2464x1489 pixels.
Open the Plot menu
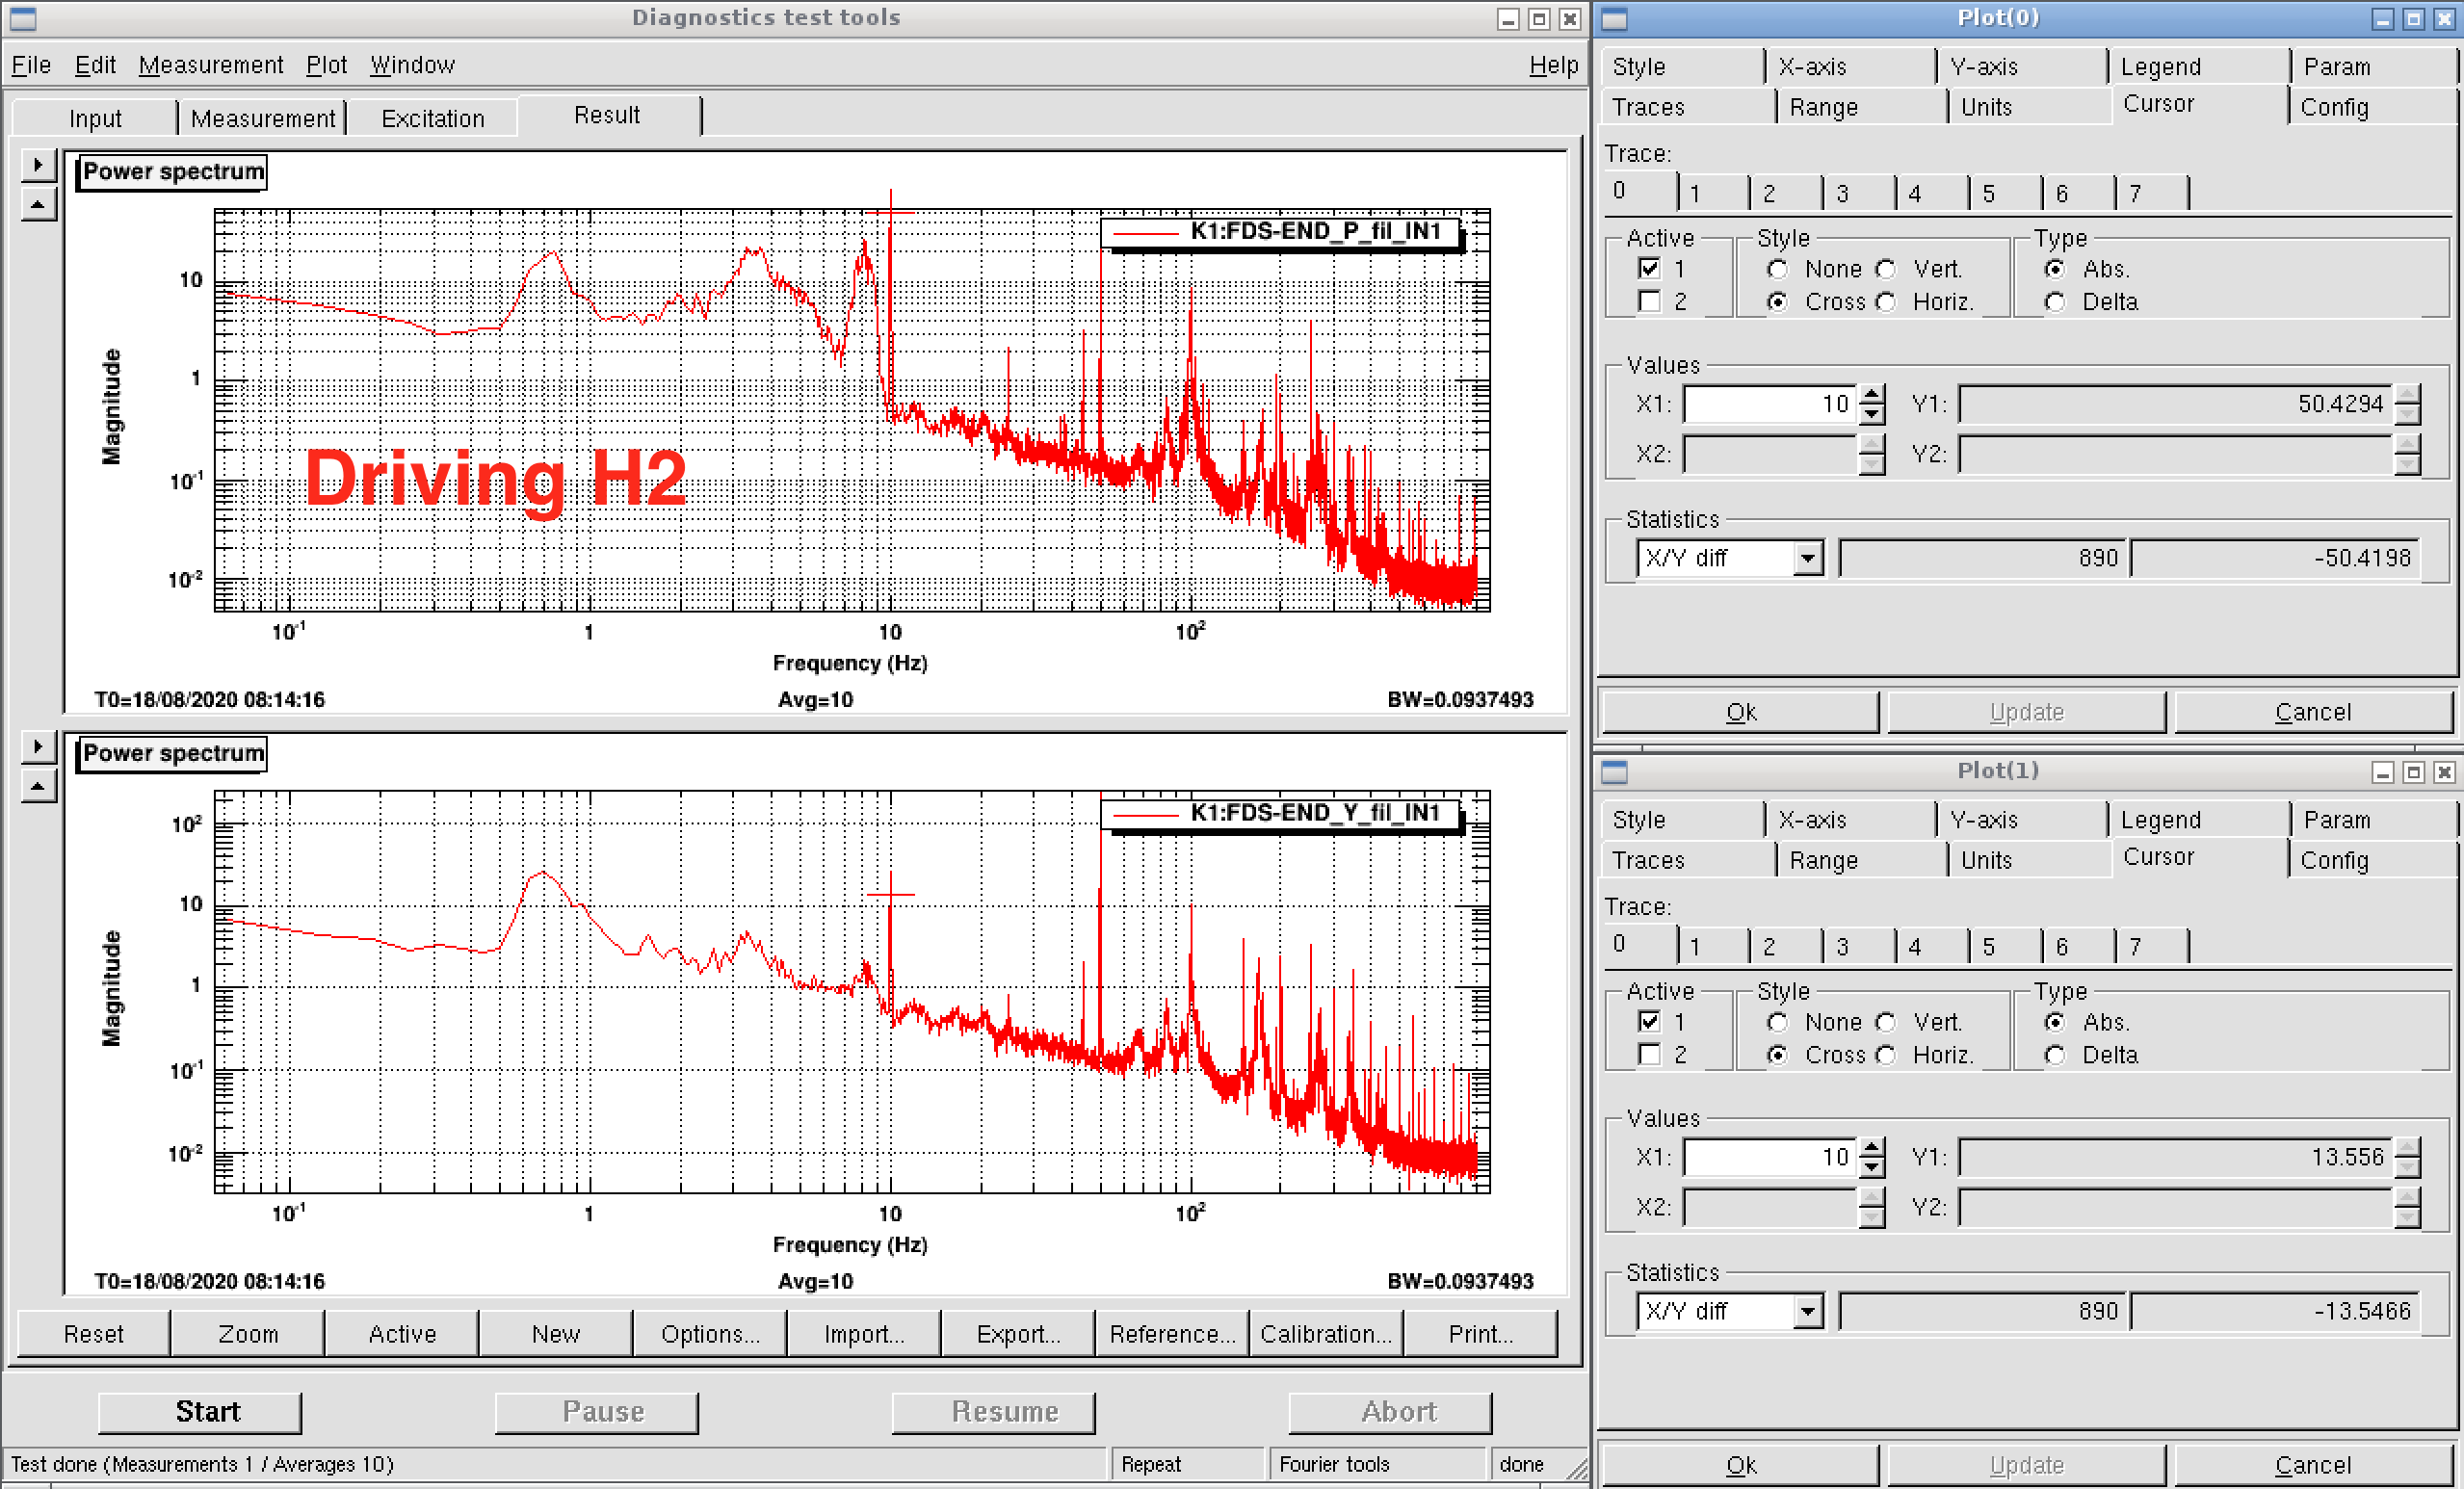(x=326, y=65)
